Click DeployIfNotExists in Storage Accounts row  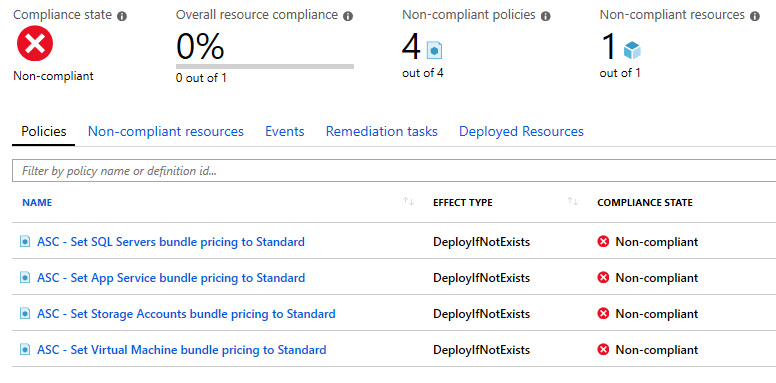click(482, 314)
